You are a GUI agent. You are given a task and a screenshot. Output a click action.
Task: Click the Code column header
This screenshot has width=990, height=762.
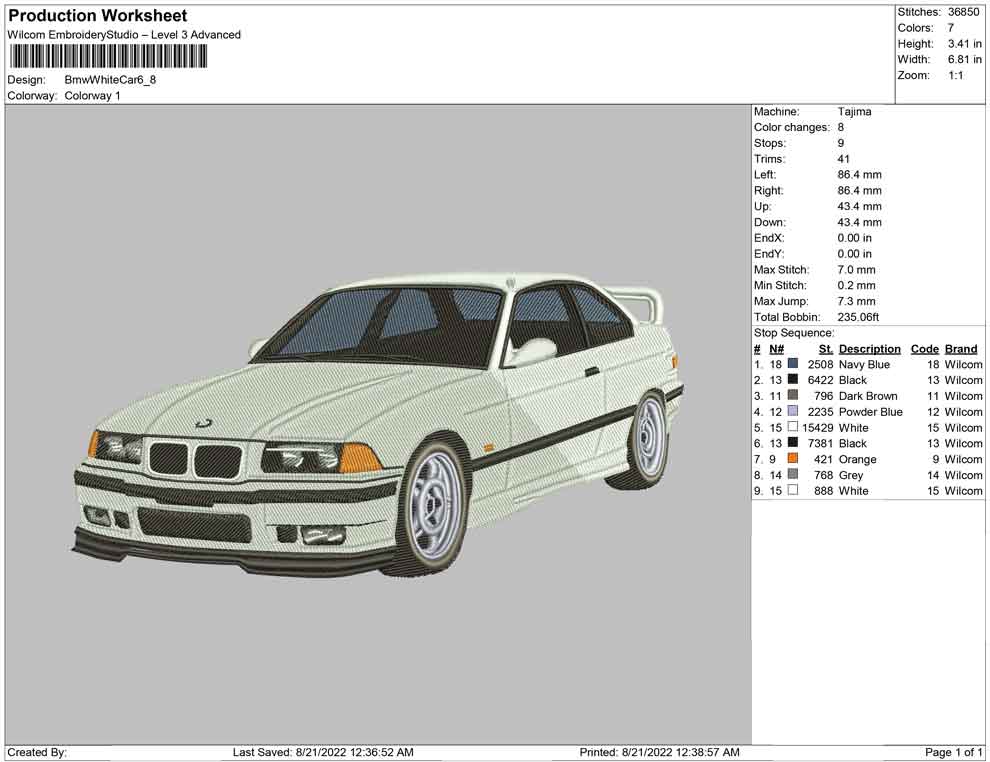[x=925, y=349]
